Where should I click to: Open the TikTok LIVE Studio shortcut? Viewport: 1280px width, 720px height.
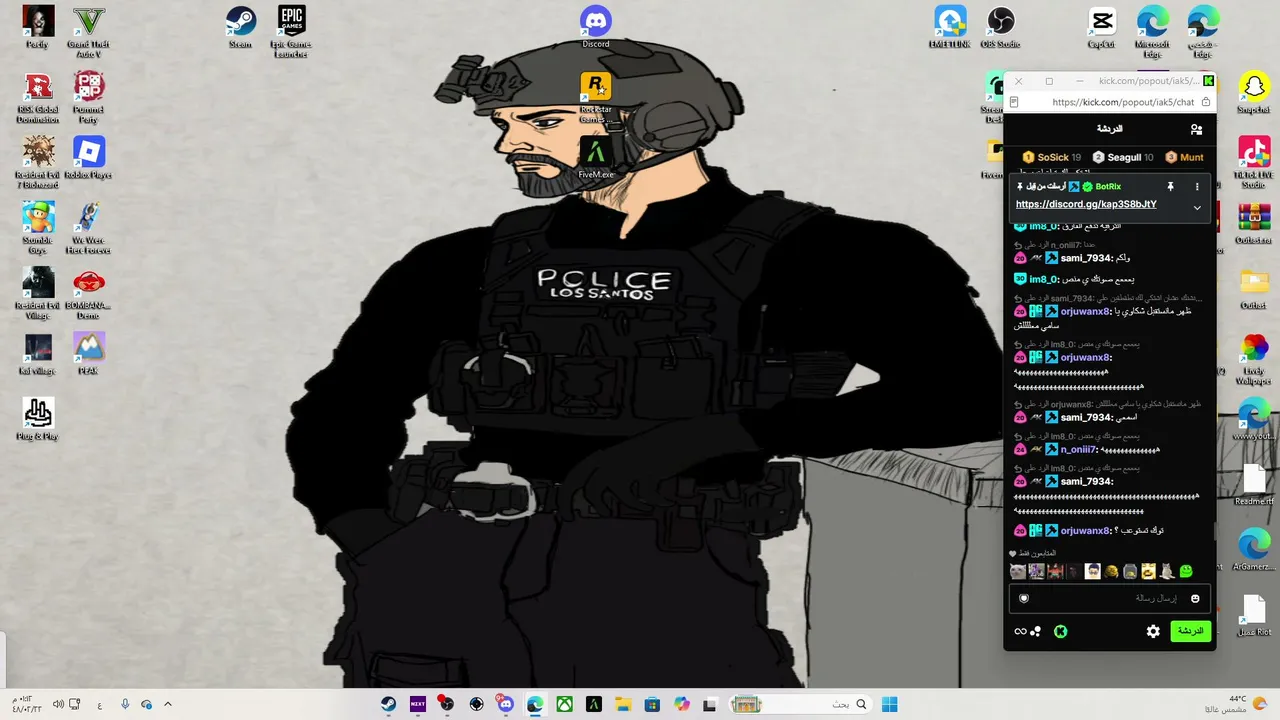pos(1253,163)
